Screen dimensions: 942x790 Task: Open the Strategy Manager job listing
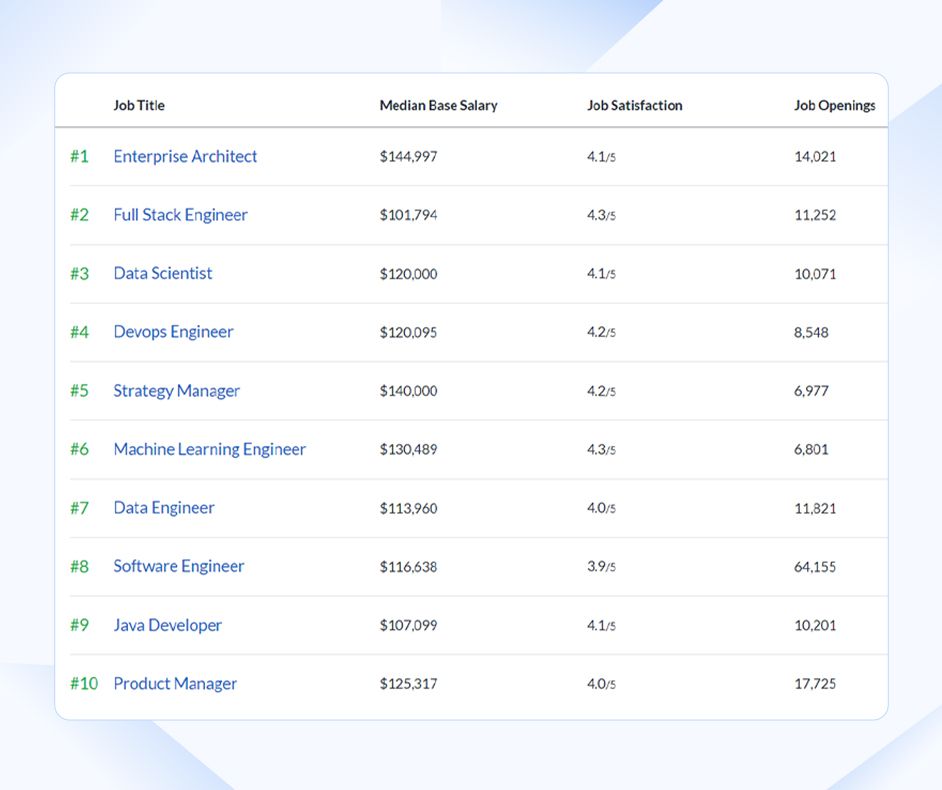176,391
